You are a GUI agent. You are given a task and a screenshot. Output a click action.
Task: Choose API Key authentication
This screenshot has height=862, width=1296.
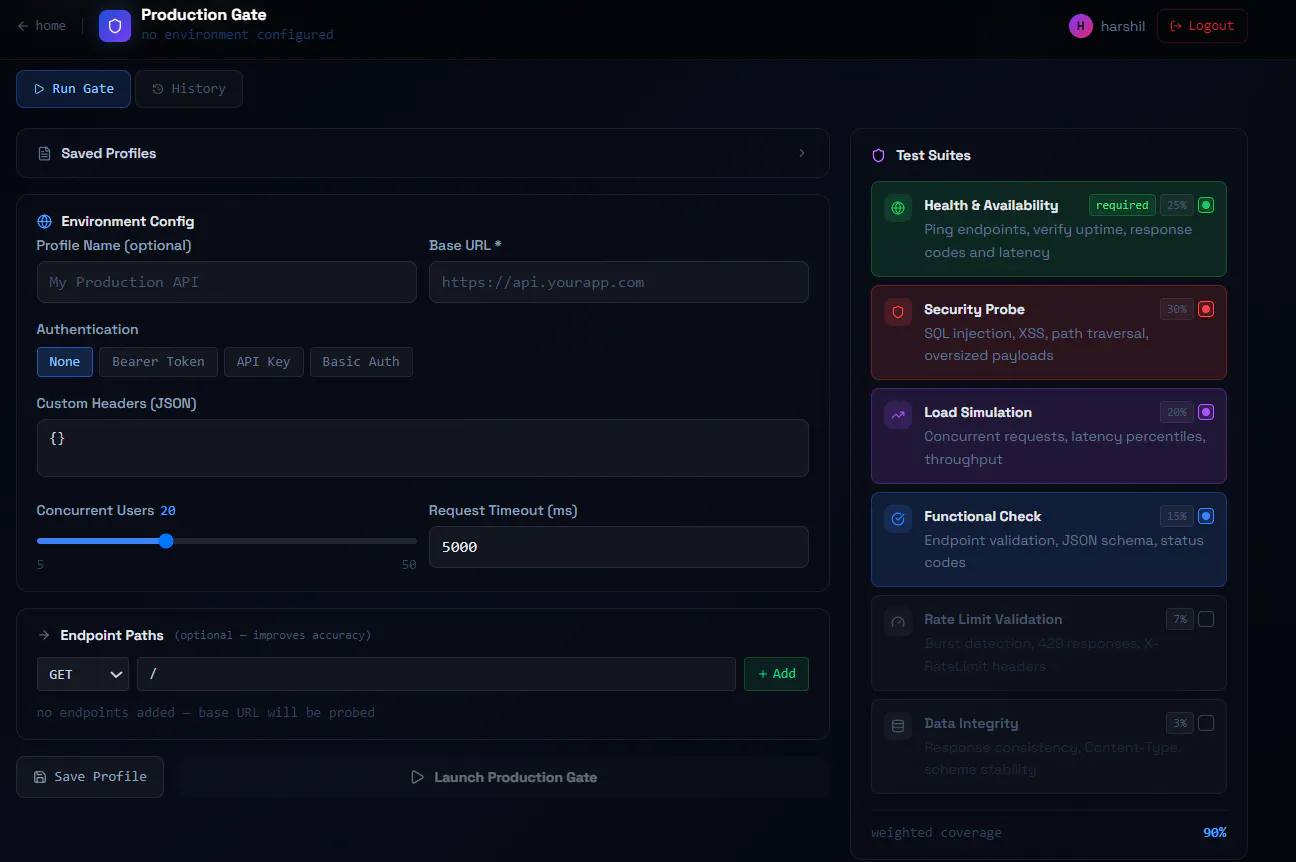pos(263,362)
